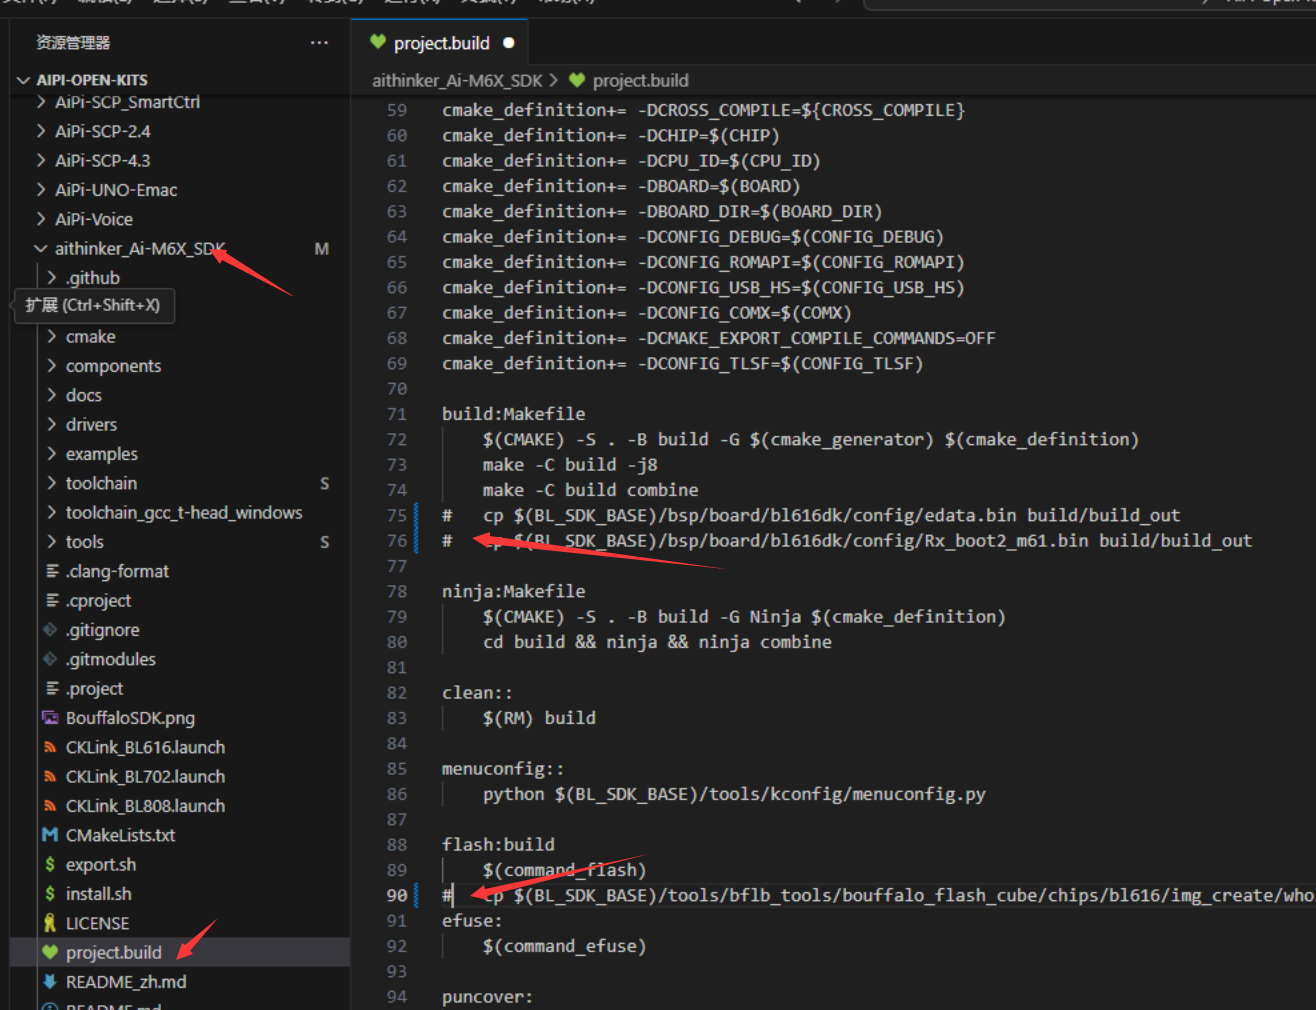Place cursor on the flash:build line

[498, 845]
